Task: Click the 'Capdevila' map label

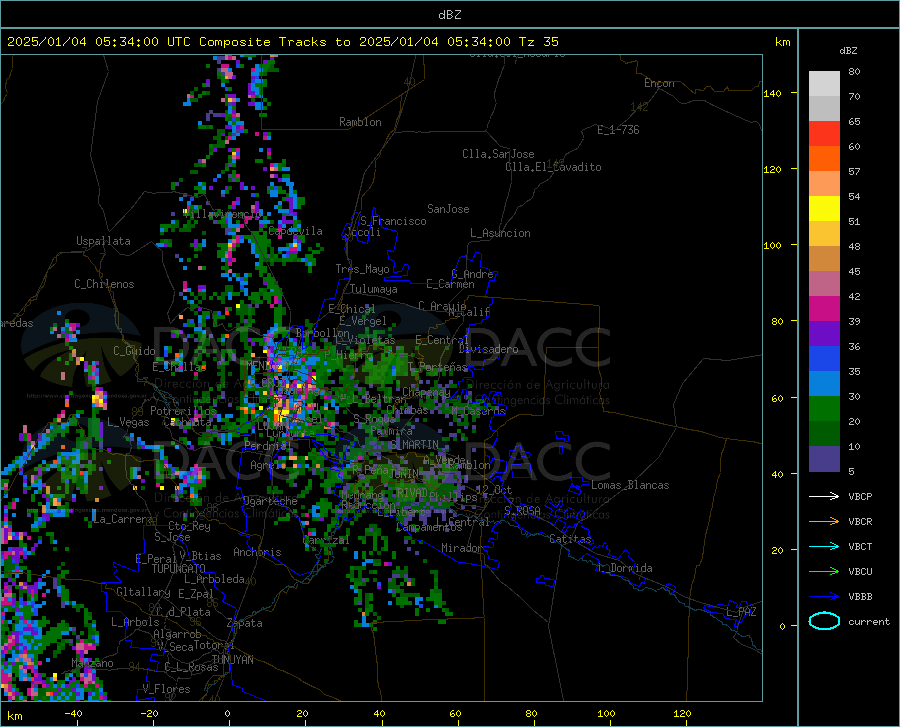Action: tap(295, 231)
